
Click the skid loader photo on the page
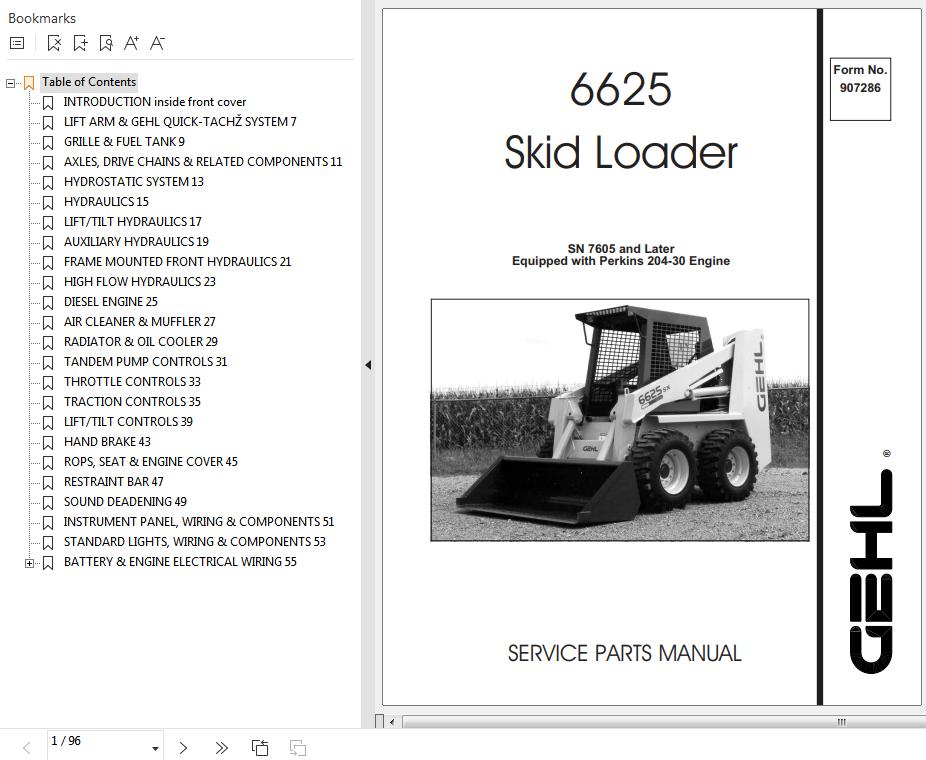point(619,420)
